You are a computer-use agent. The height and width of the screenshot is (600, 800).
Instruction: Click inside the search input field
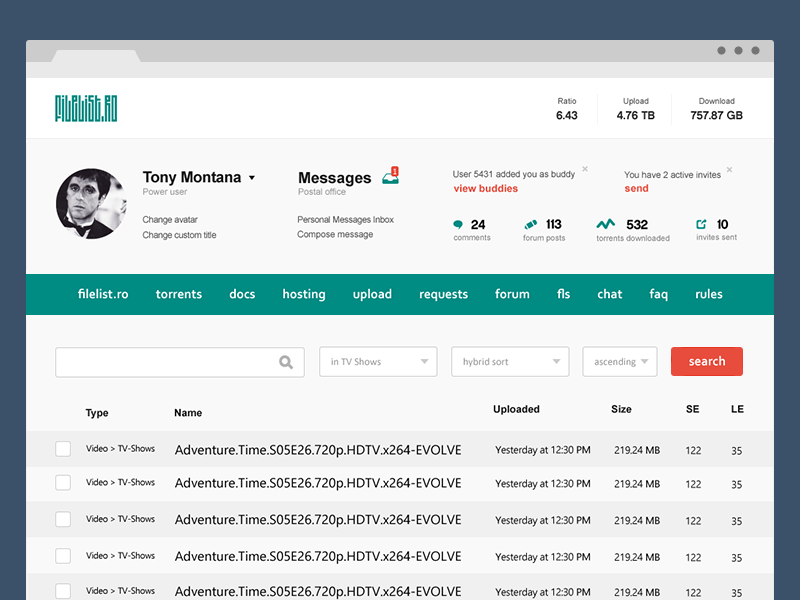point(170,361)
